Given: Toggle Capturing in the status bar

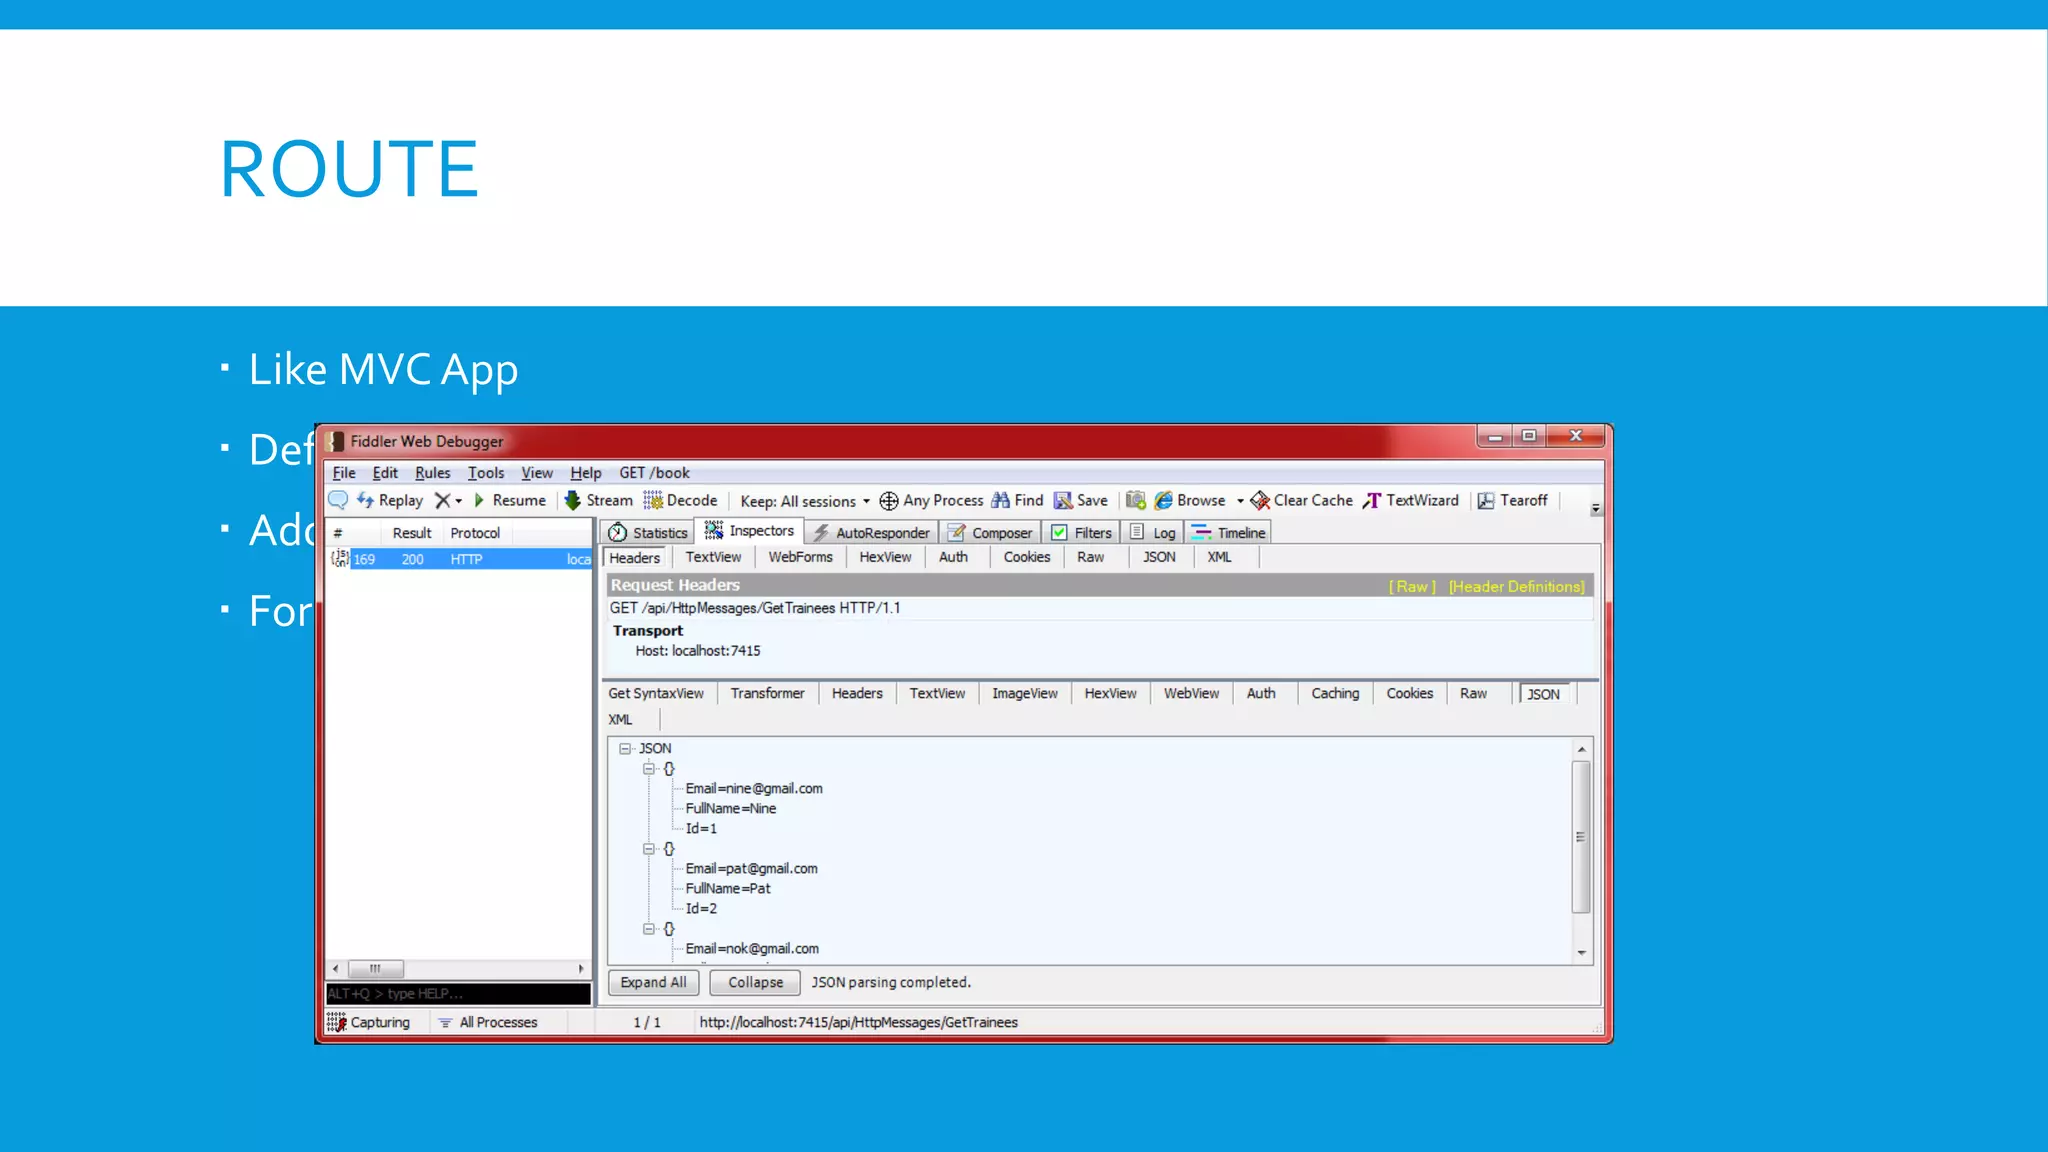Looking at the screenshot, I should [x=369, y=1022].
